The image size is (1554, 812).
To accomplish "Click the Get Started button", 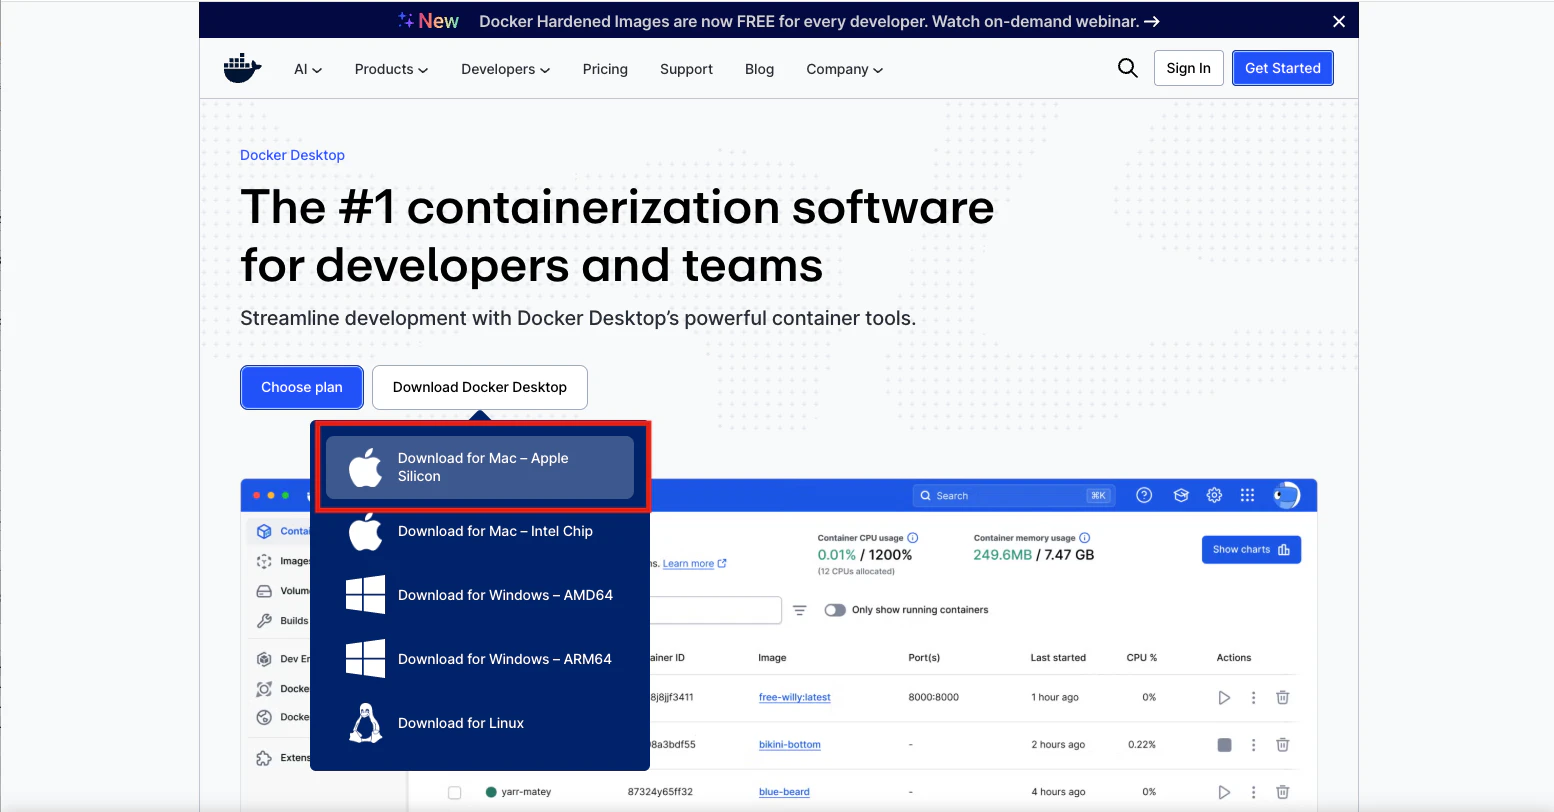I will (x=1282, y=68).
